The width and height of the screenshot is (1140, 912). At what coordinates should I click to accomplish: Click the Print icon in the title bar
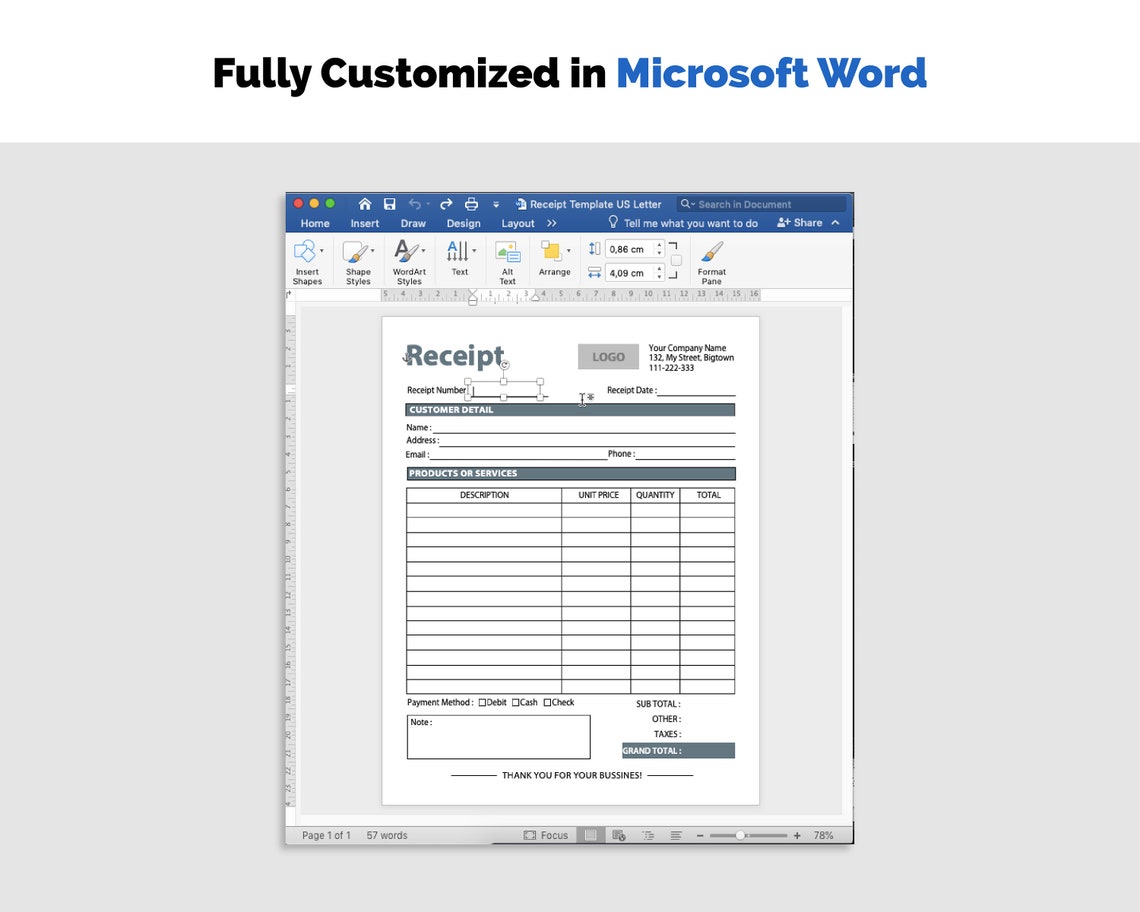471,203
